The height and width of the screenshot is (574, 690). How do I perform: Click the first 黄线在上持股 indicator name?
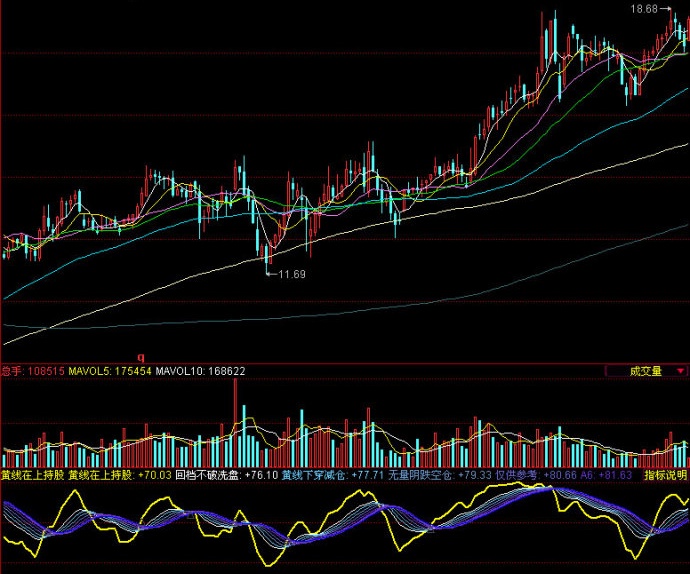[33, 475]
